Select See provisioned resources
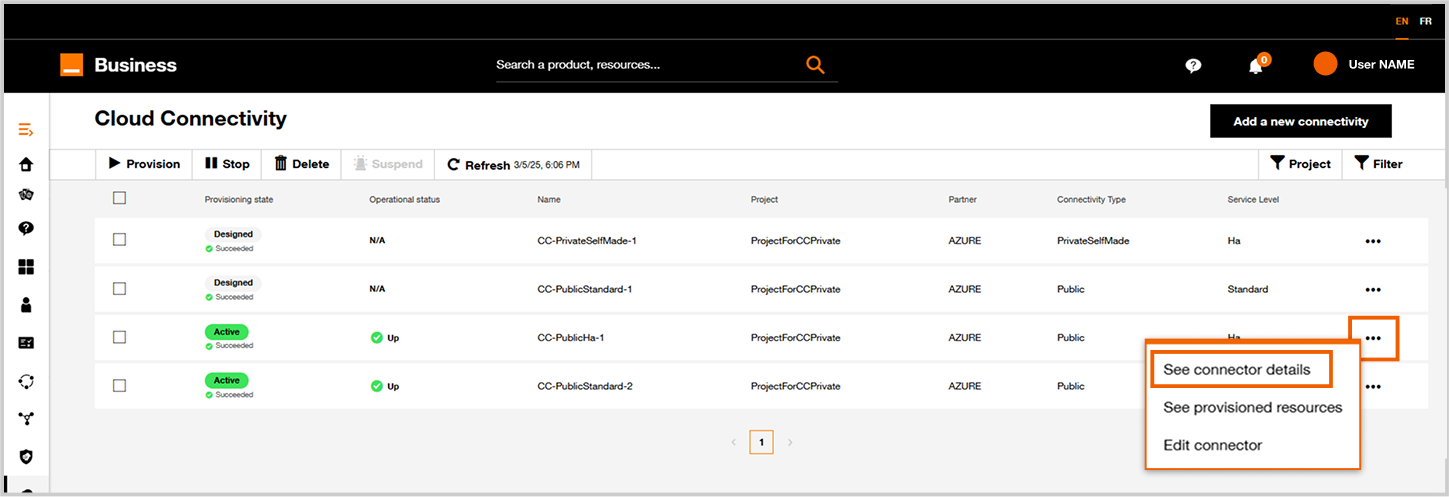This screenshot has width=1449, height=497. click(1252, 407)
